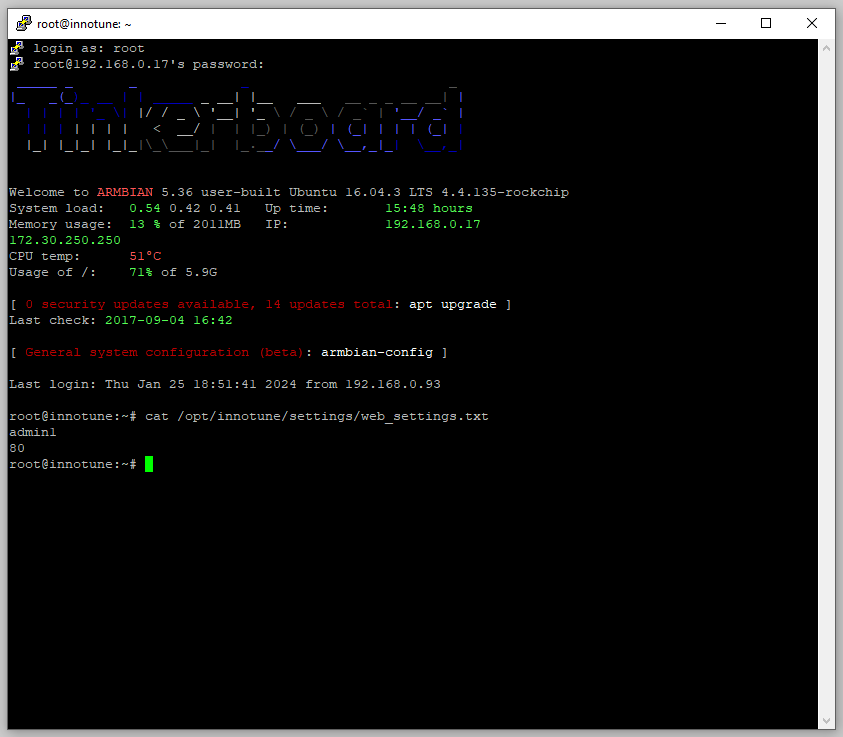
Task: Click the output line '80'
Action: coord(17,448)
